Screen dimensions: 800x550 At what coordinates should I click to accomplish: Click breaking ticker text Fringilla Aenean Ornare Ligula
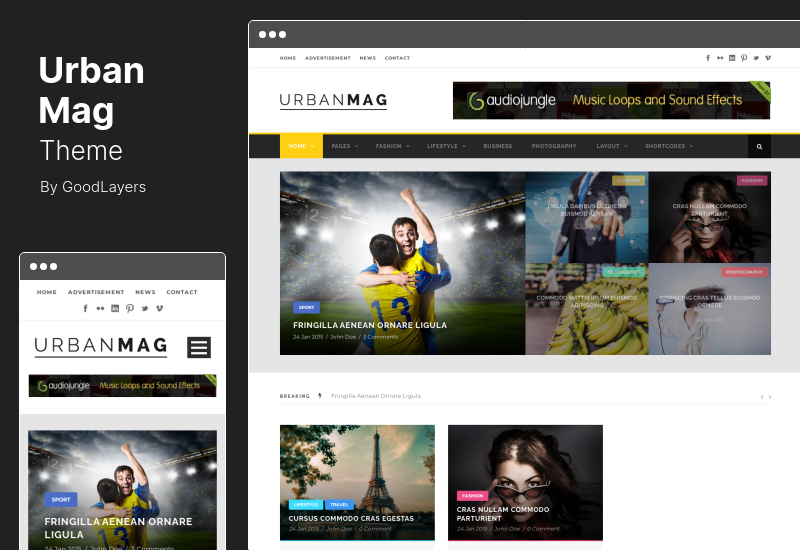[376, 396]
